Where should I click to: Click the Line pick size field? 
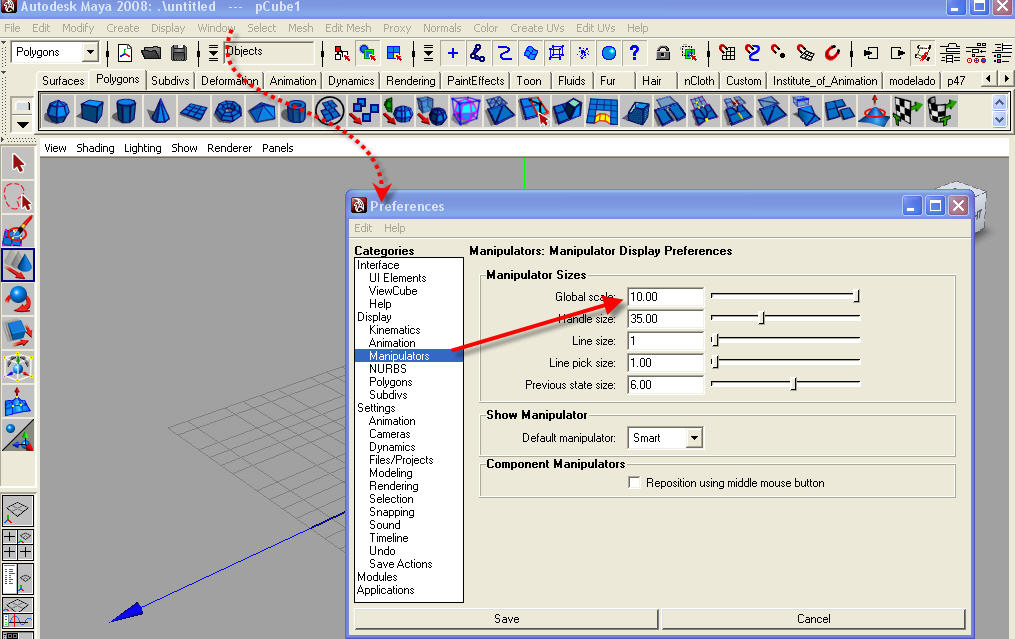point(665,363)
